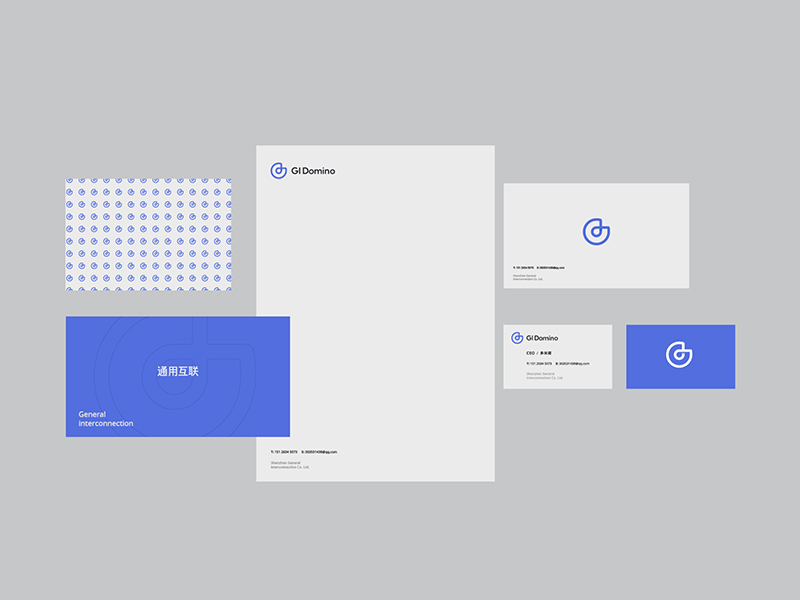800x600 pixels.
Task: Click the contact line on the envelope
Action: click(539, 268)
